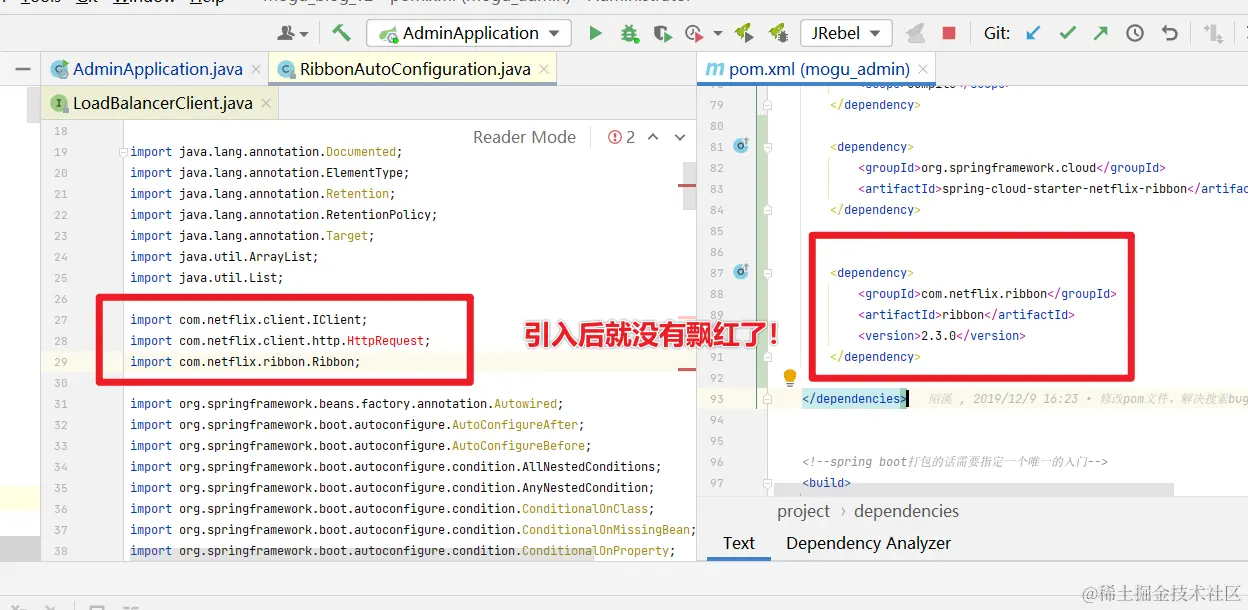Click the version 2.3.0 tag in pom.xml
The image size is (1248, 610).
(x=941, y=336)
